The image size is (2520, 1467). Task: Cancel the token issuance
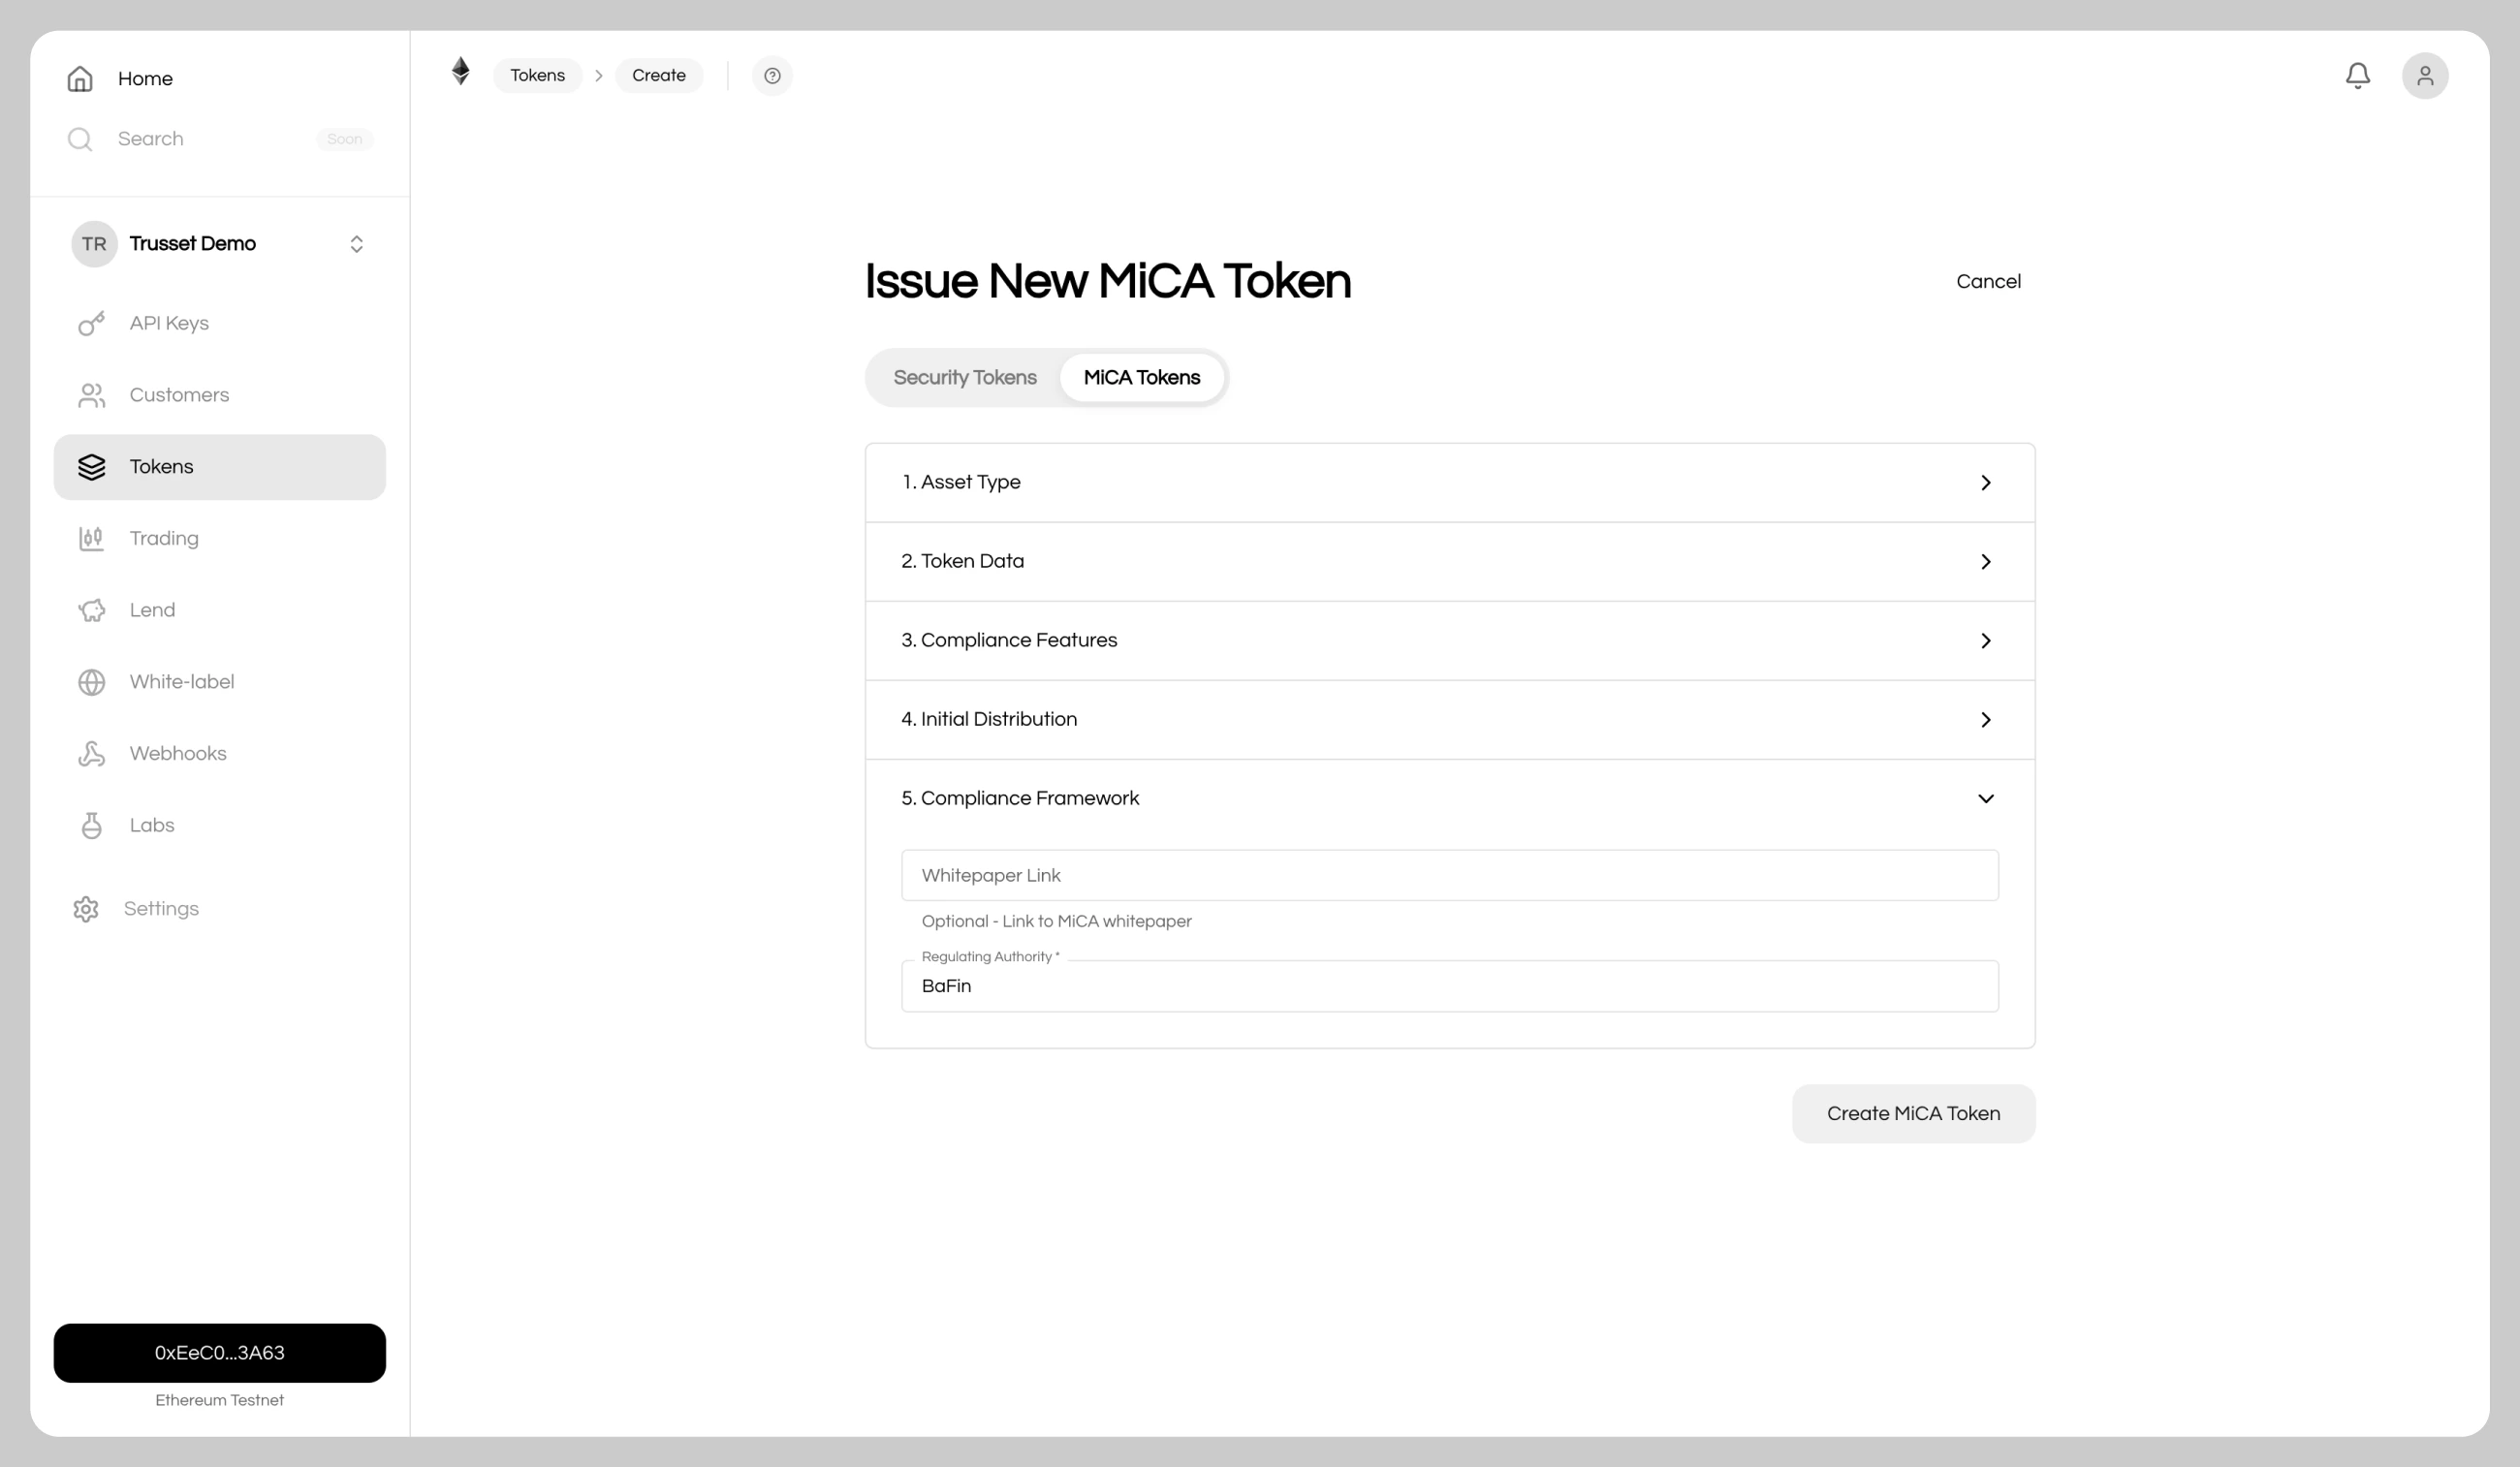pos(1988,281)
